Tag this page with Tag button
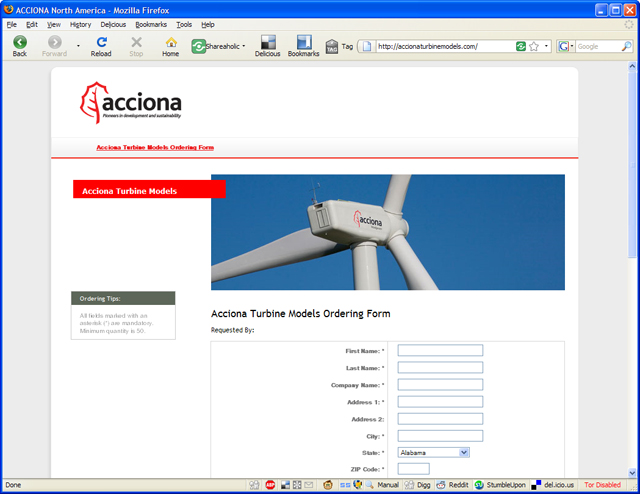The image size is (640, 494). pos(339,47)
